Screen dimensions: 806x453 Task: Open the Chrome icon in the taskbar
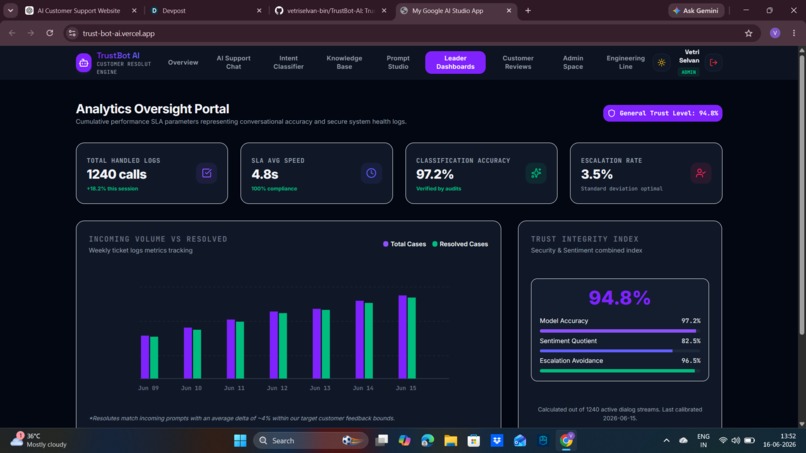tap(566, 441)
